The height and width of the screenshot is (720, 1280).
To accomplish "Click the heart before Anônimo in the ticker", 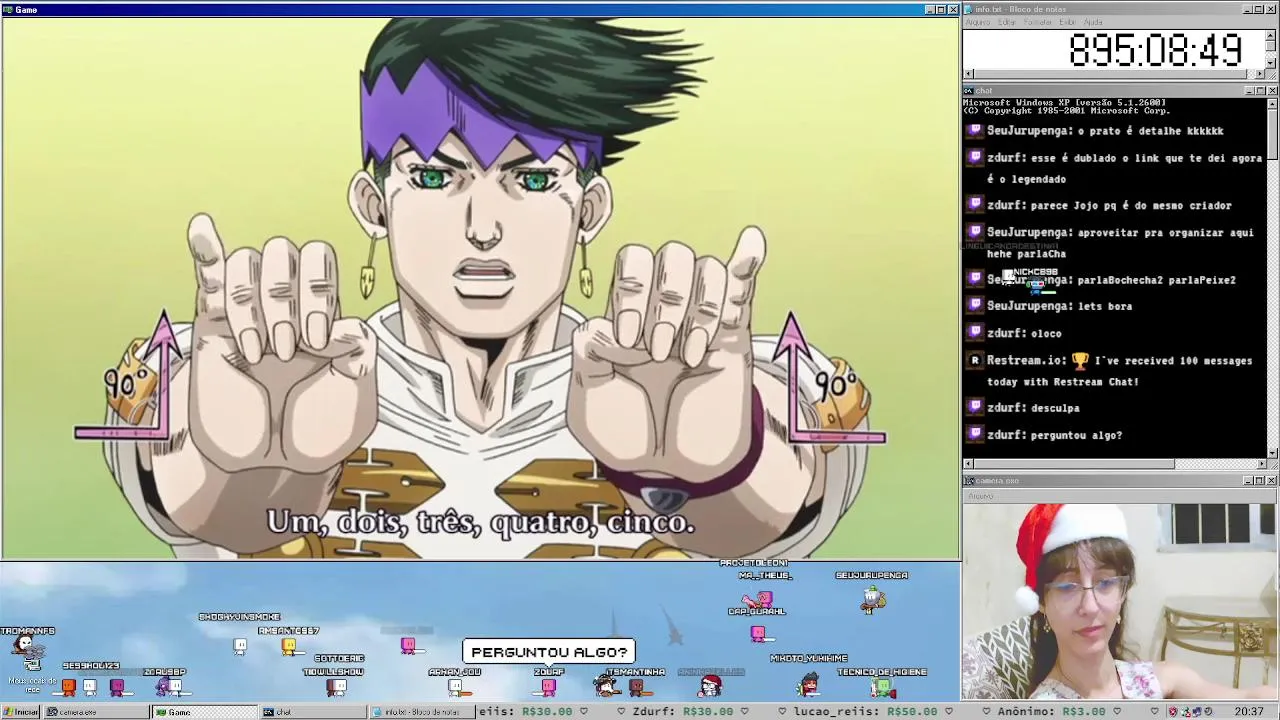I will pyautogui.click(x=986, y=711).
